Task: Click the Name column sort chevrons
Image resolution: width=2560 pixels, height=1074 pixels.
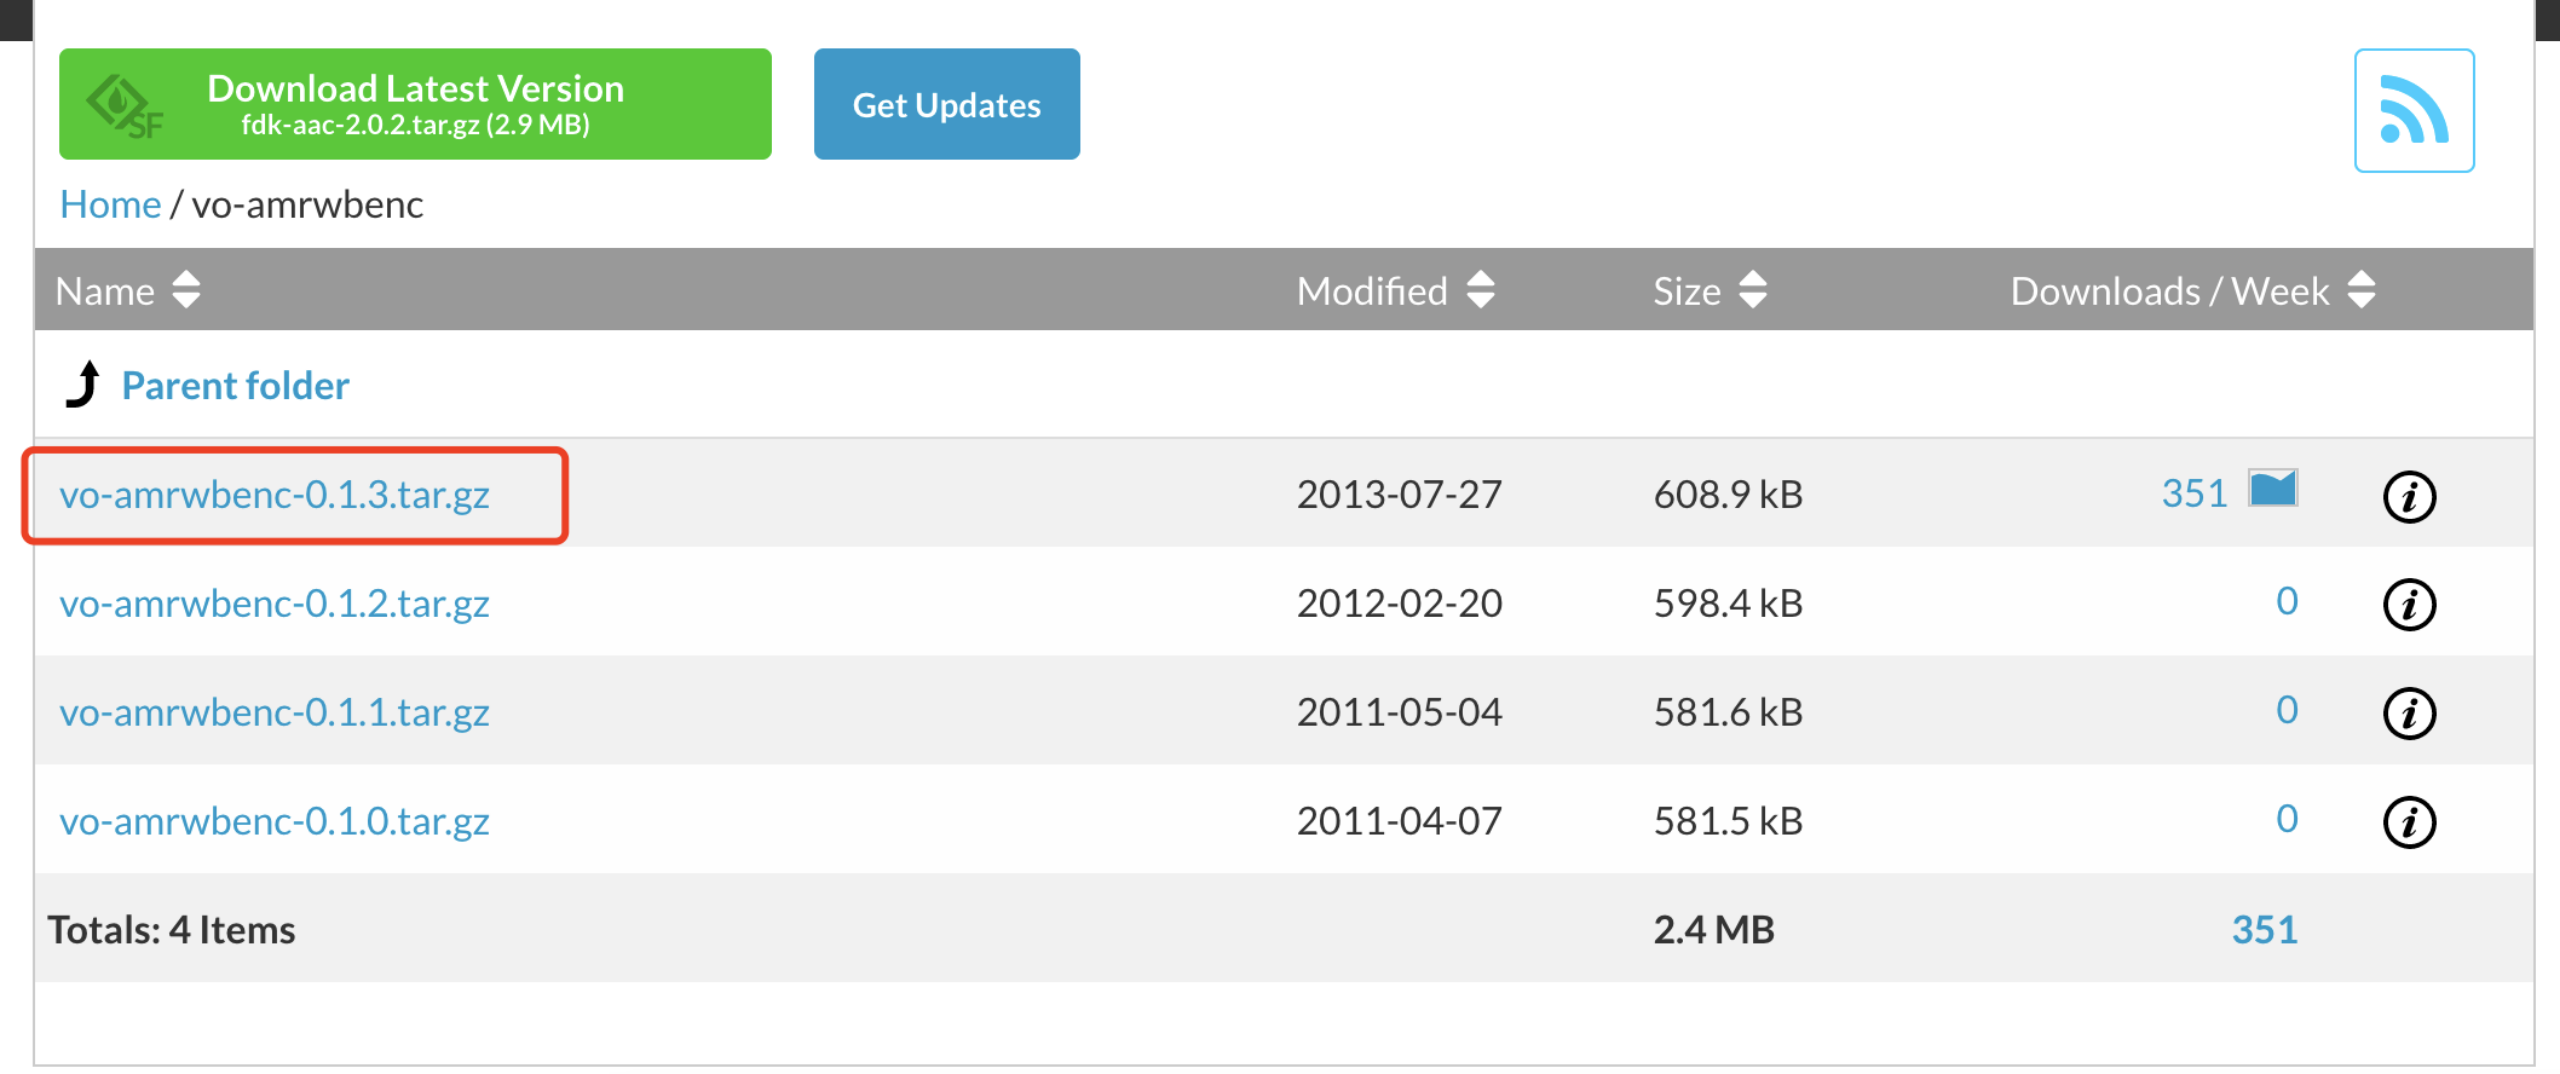Action: (x=185, y=290)
